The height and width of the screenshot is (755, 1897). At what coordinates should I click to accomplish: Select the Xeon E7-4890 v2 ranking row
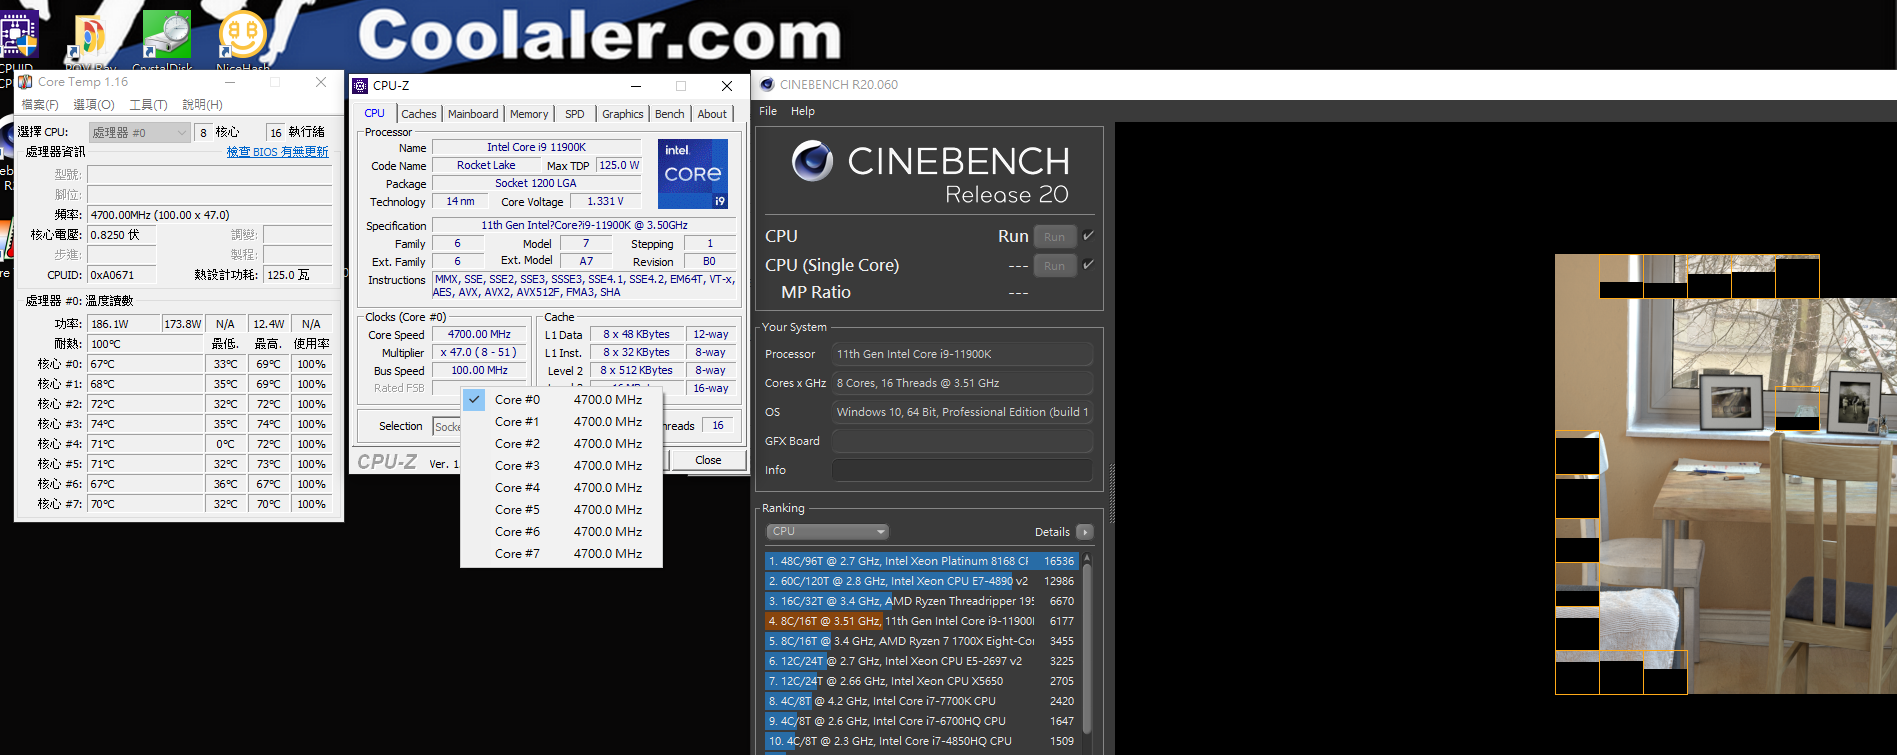click(x=921, y=581)
